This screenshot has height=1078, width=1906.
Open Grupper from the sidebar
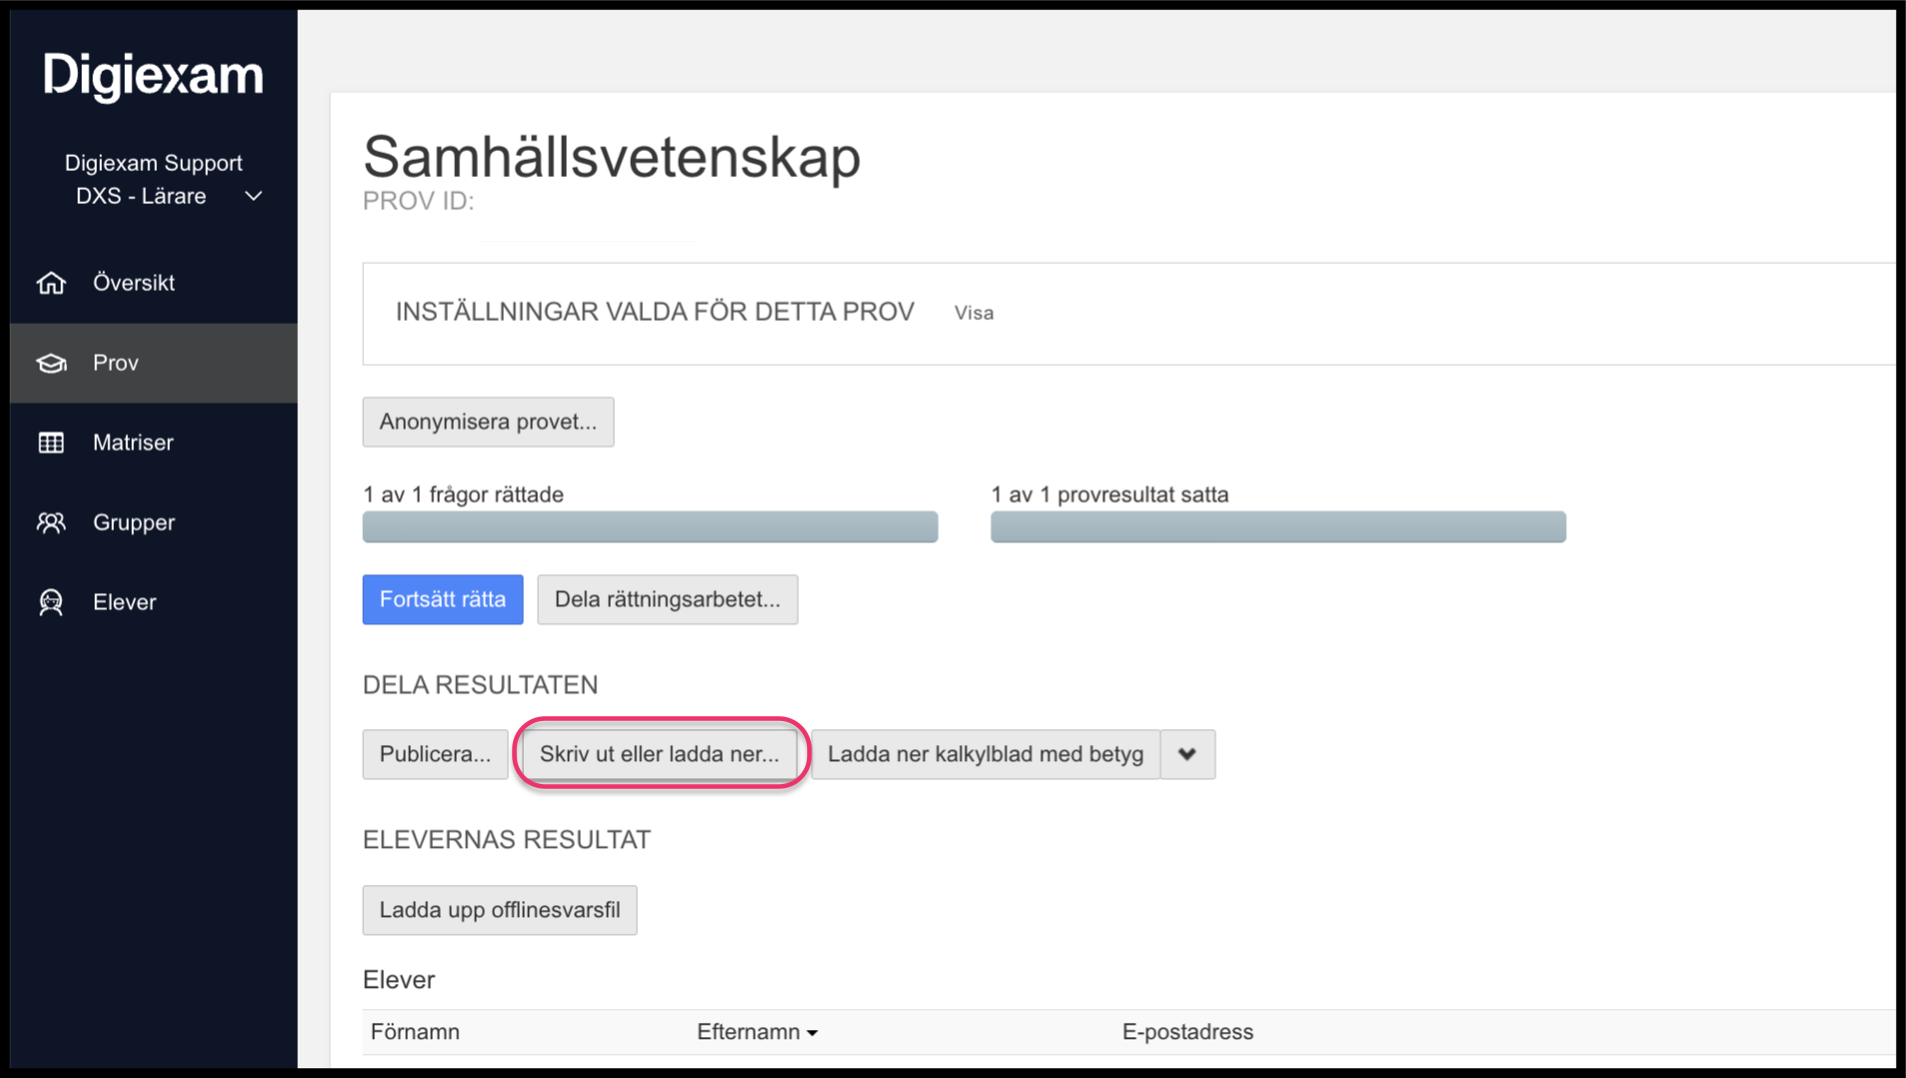pyautogui.click(x=154, y=522)
